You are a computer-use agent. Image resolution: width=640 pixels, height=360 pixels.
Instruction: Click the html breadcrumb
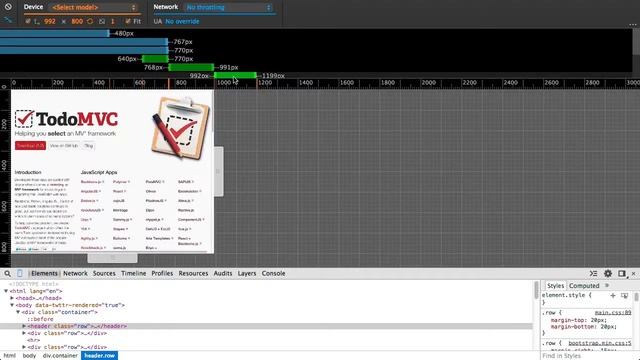[9, 356]
